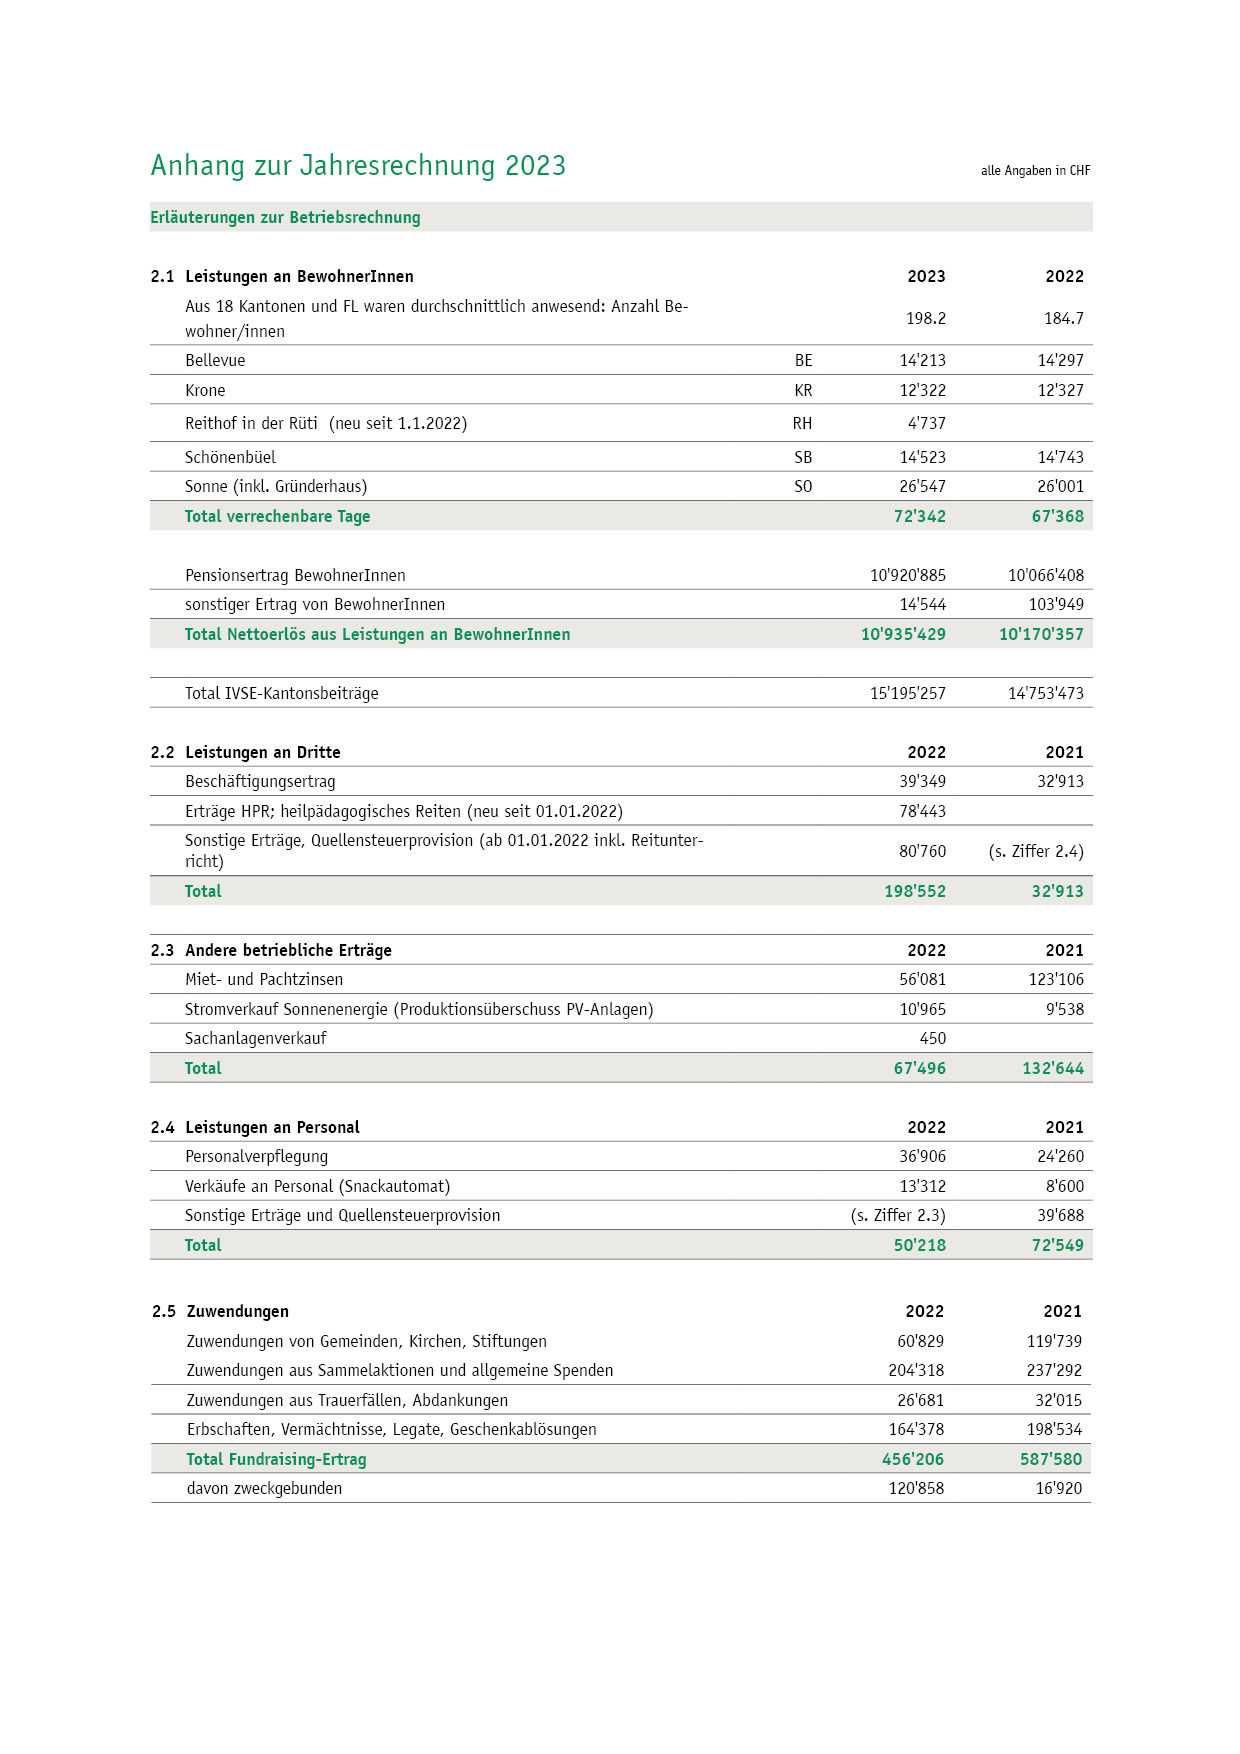
Task: Click the 'Total Fundraising-Ertrag' row label
Action: (276, 1460)
